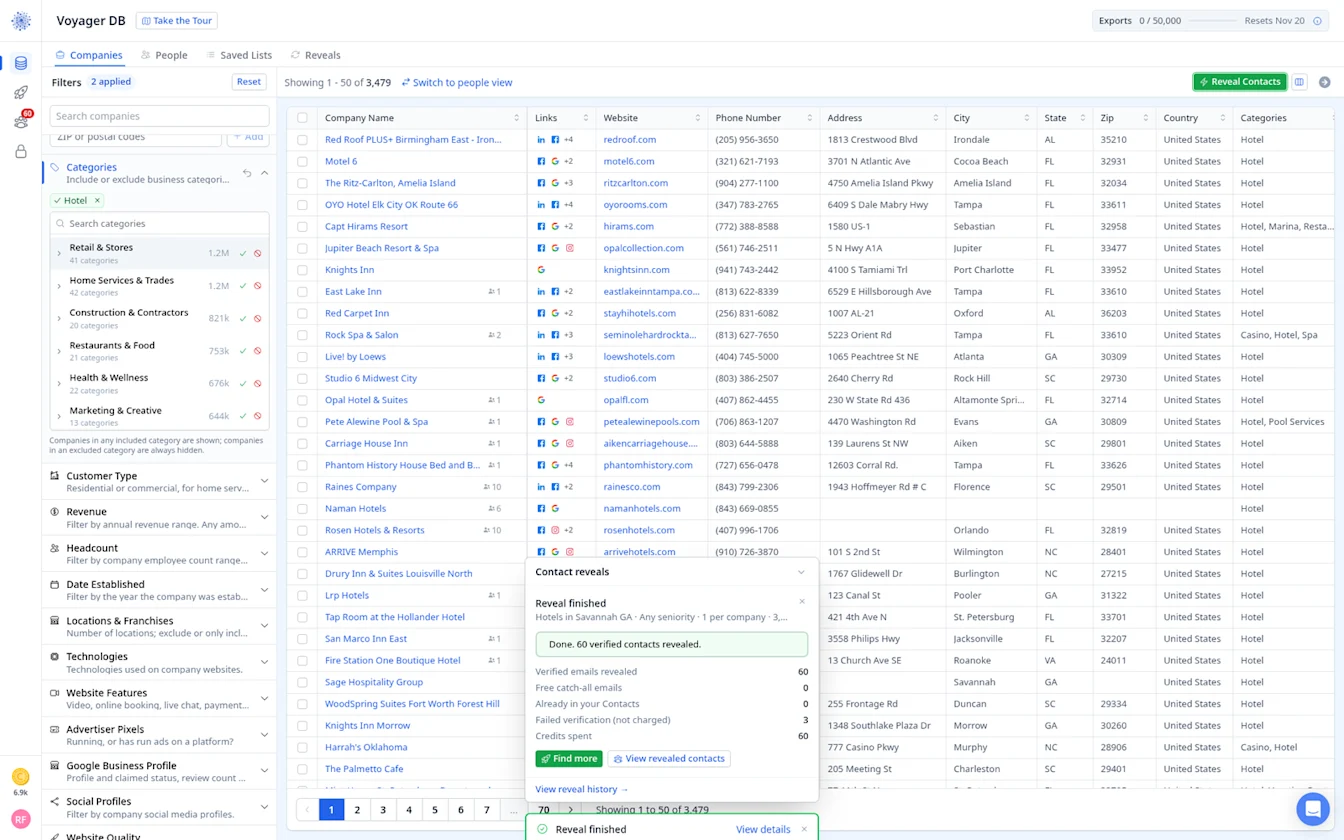This screenshot has height=840, width=1344.
Task: Close the Reveal finished toast at bottom
Action: click(x=803, y=829)
